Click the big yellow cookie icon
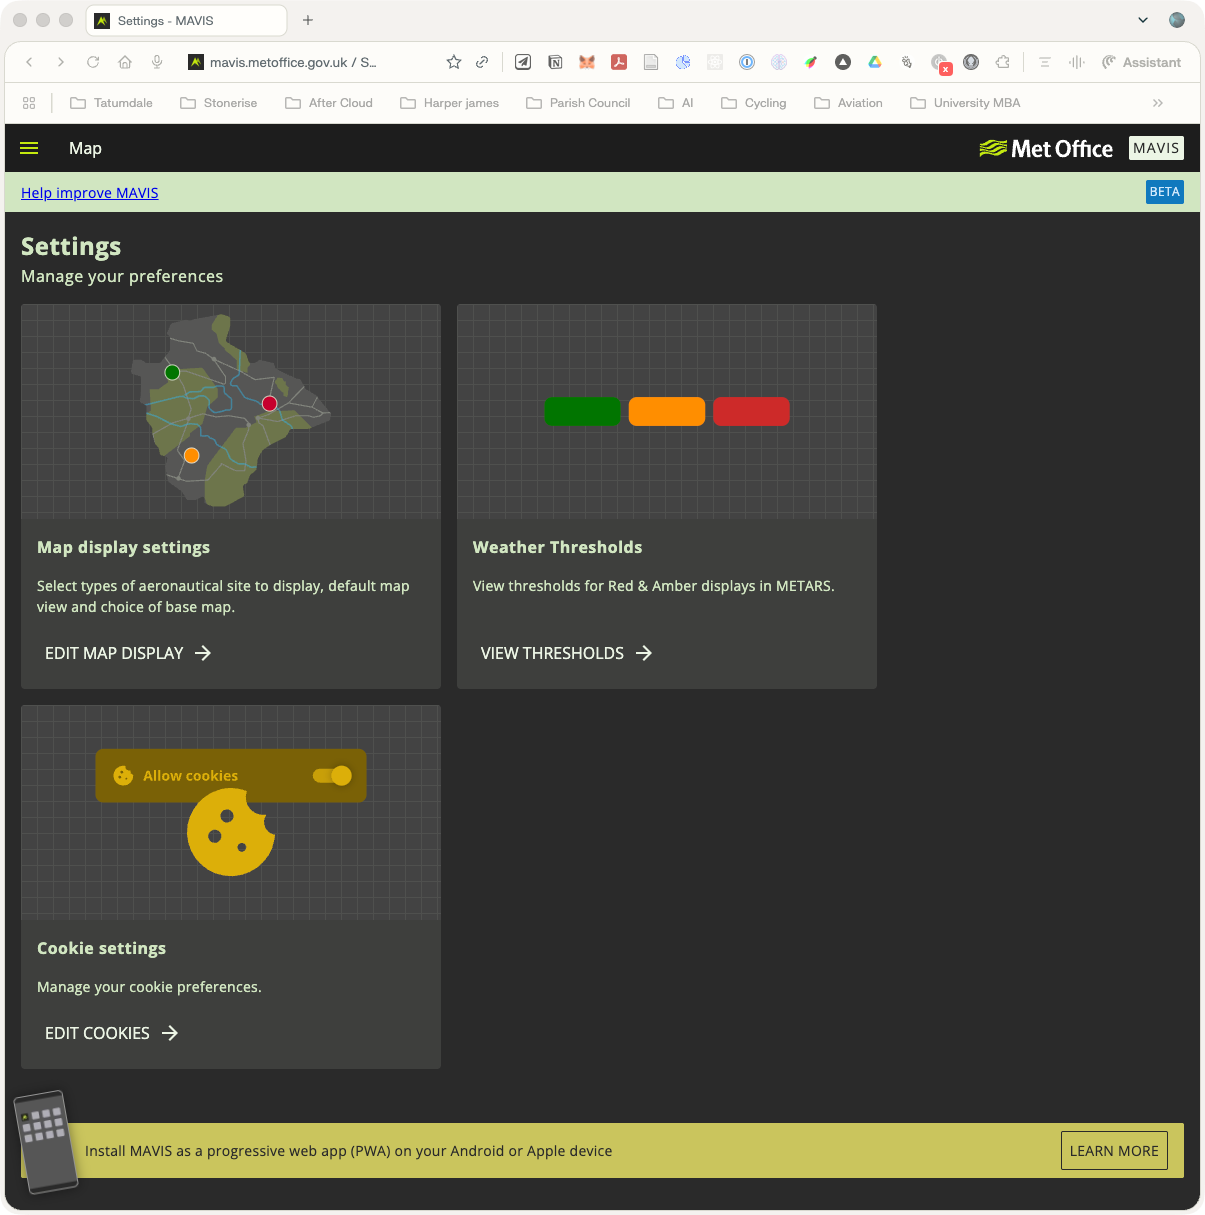Screen dimensions: 1205x1215 coord(231,832)
